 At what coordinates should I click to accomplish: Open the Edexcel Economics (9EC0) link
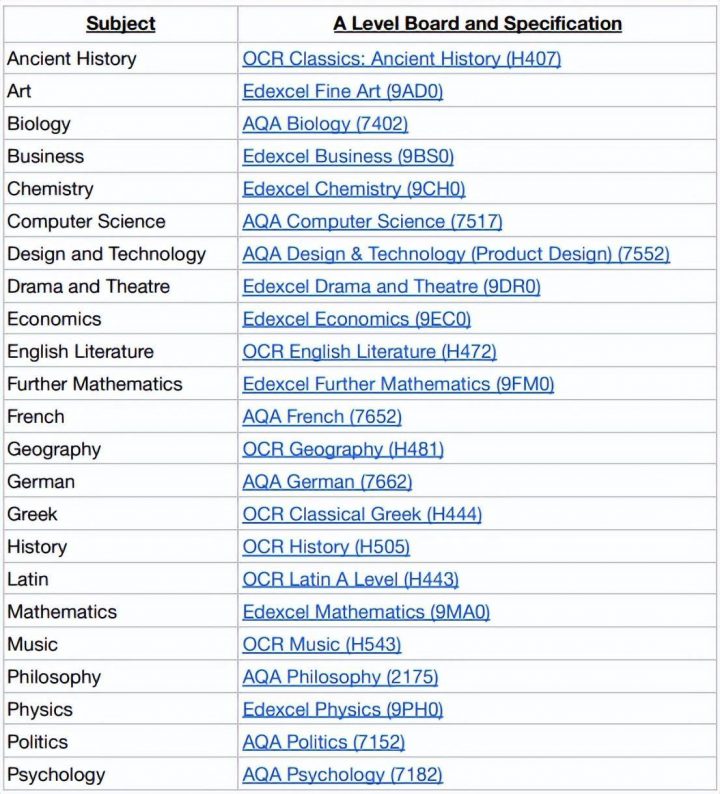356,319
